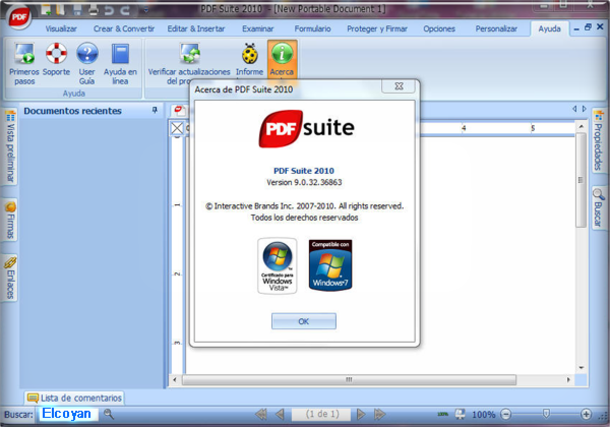Go to next page arrow
This screenshot has width=610, height=427.
[x=361, y=414]
